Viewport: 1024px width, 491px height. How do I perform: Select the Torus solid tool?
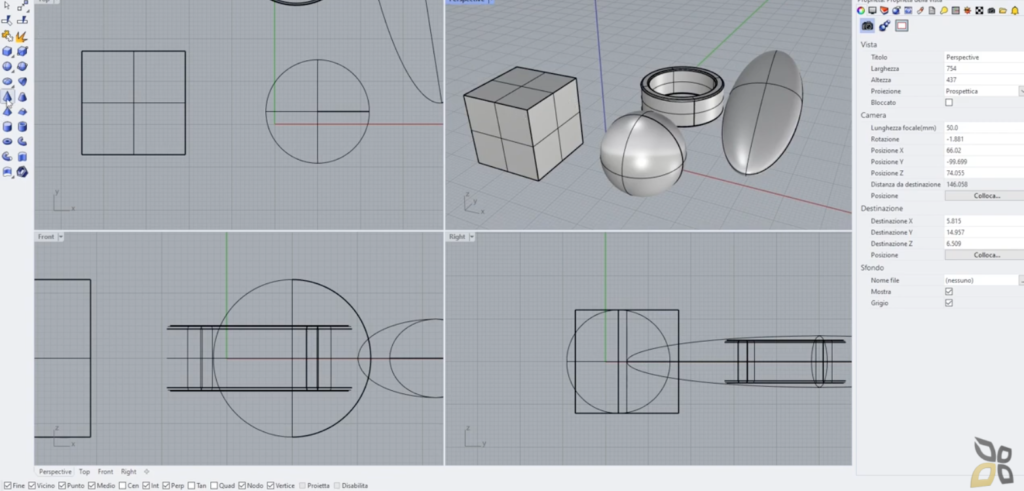pos(7,141)
